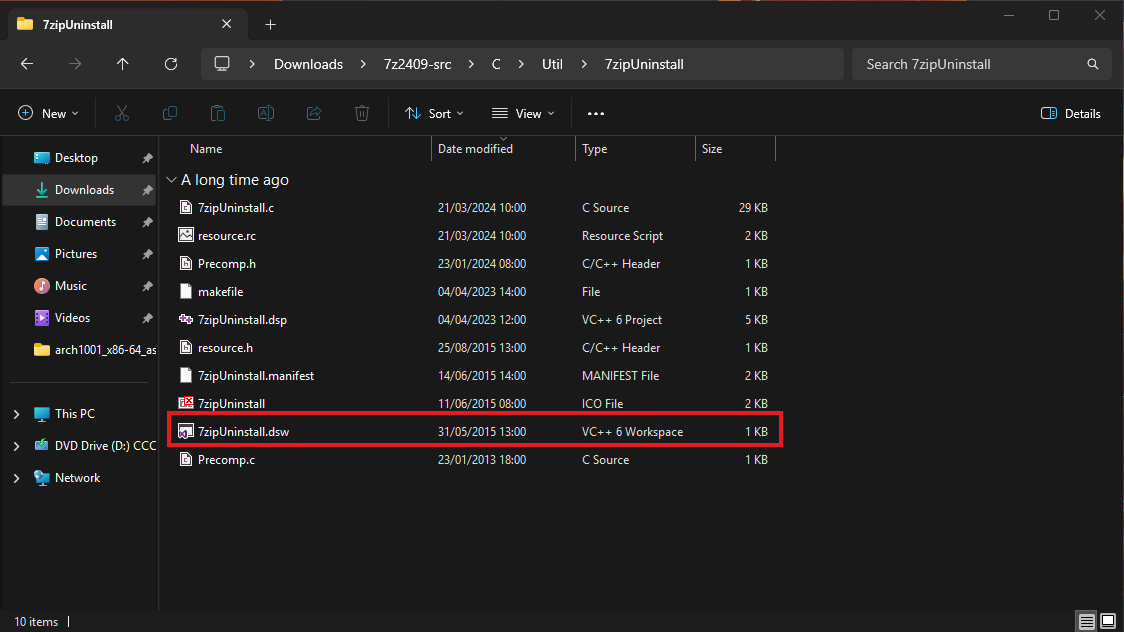This screenshot has width=1124, height=632.
Task: Expand This PC in the sidebar
Action: (x=16, y=413)
